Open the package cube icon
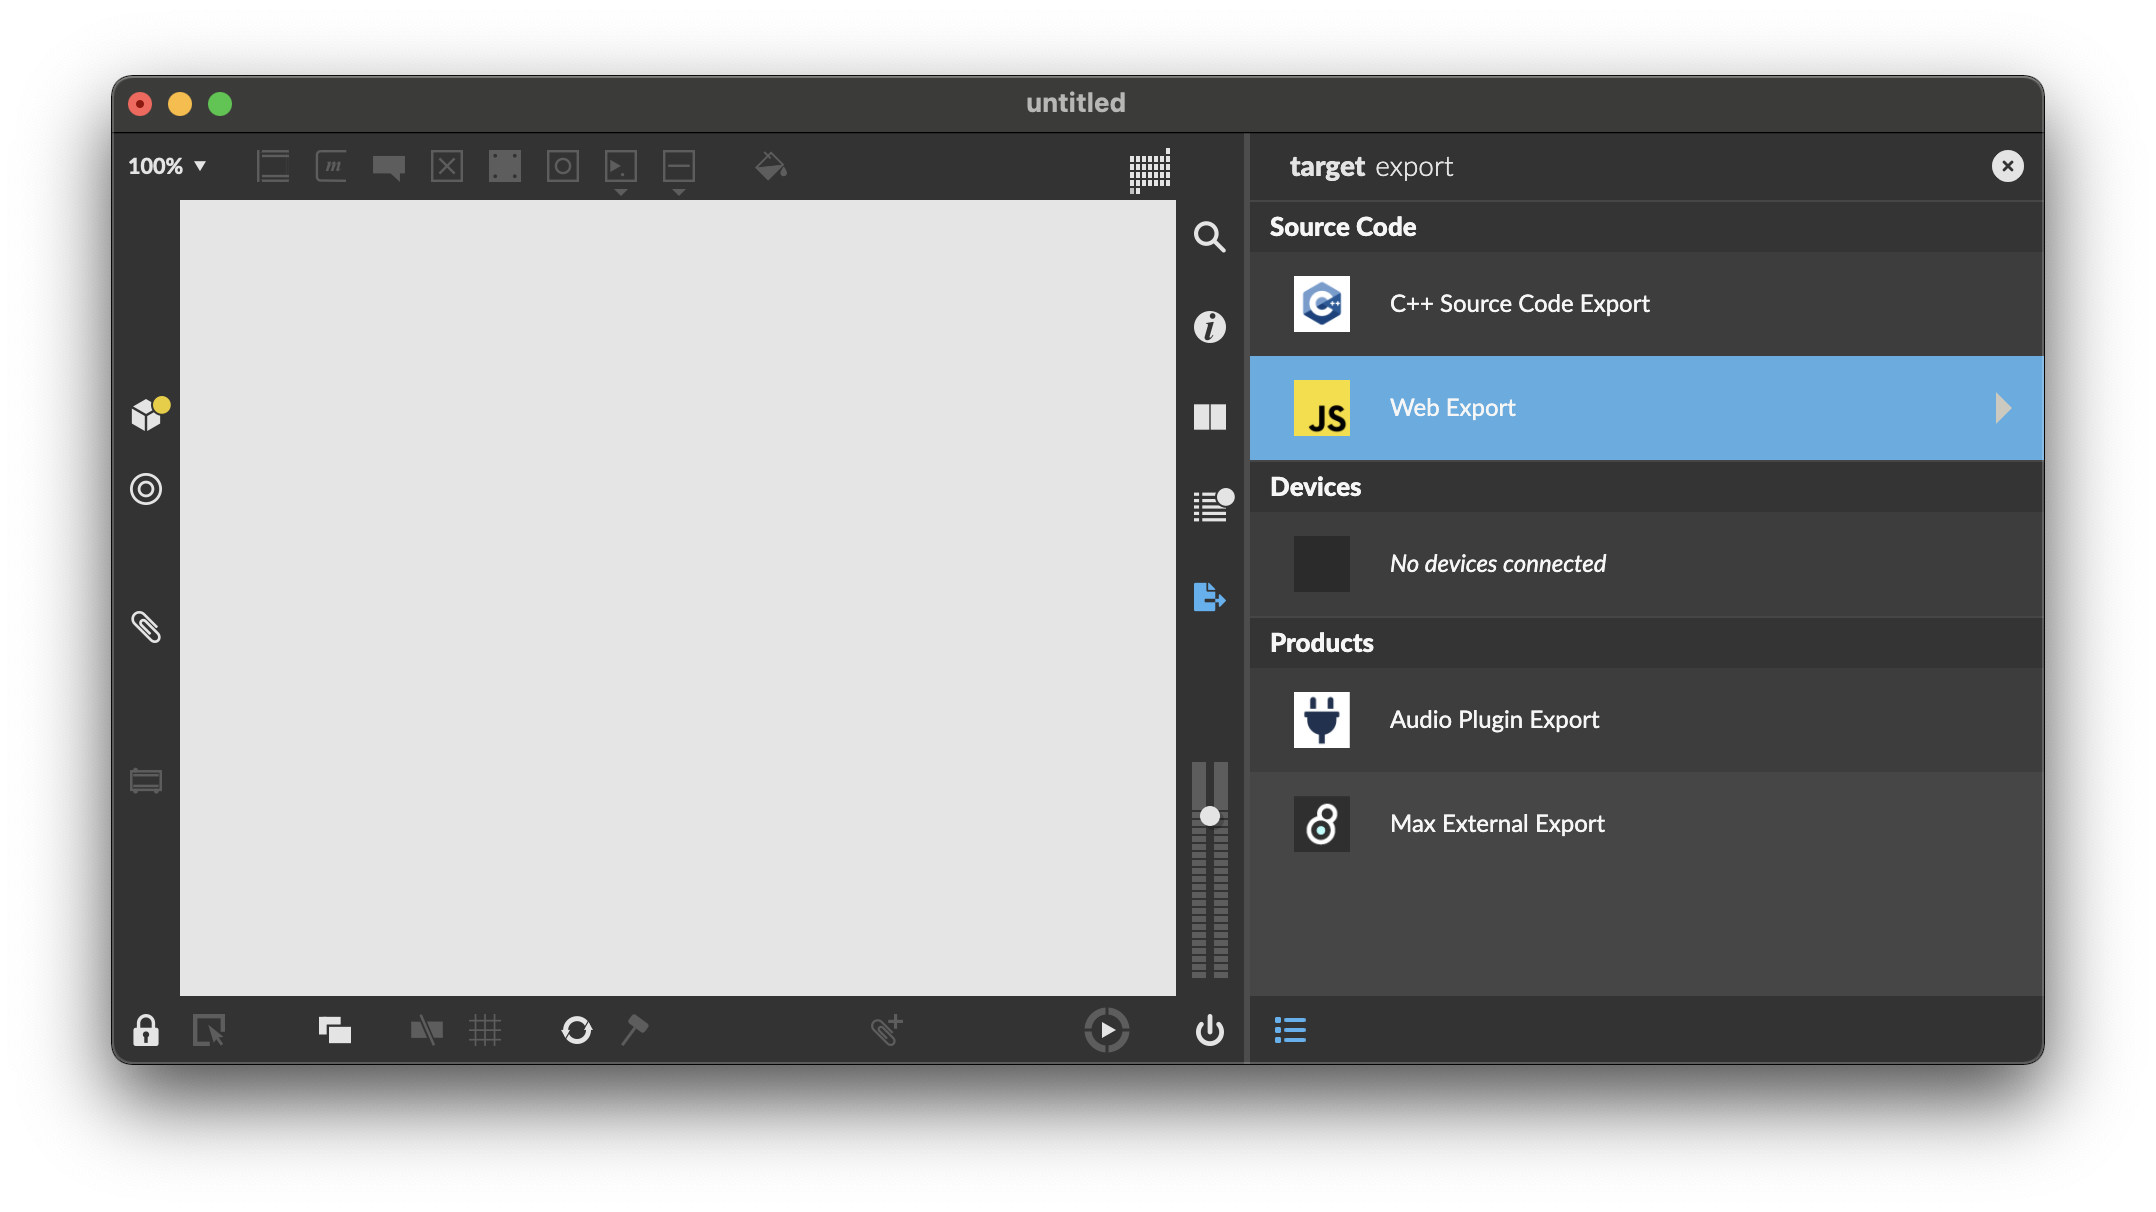 point(147,414)
